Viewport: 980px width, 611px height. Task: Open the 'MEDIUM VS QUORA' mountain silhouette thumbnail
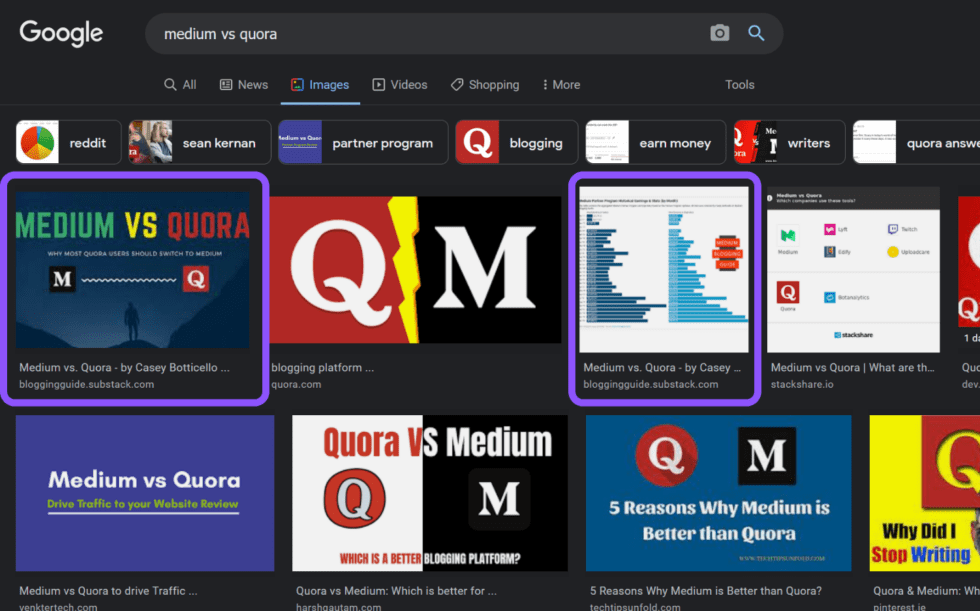coord(132,269)
